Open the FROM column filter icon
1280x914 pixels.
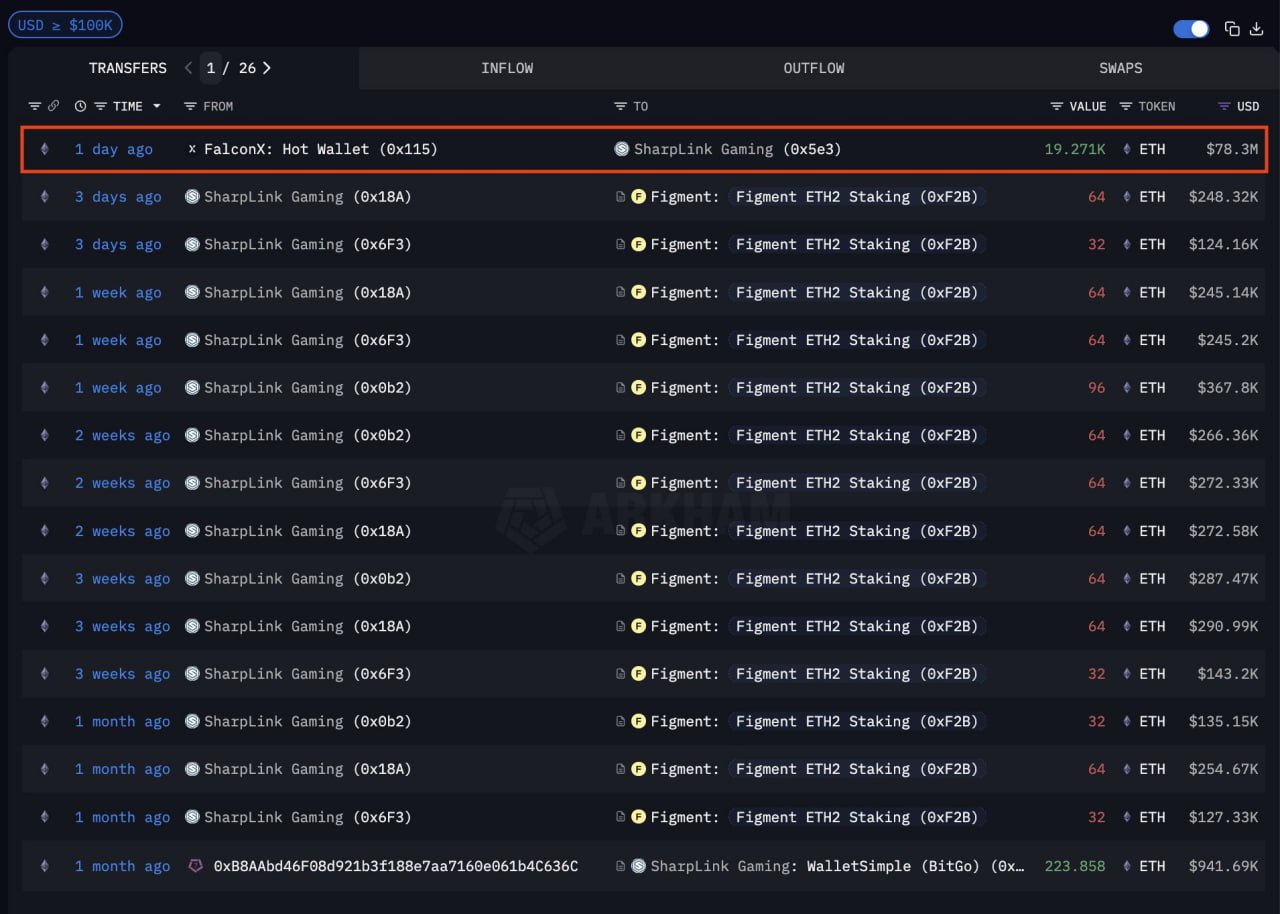pyautogui.click(x=190, y=106)
